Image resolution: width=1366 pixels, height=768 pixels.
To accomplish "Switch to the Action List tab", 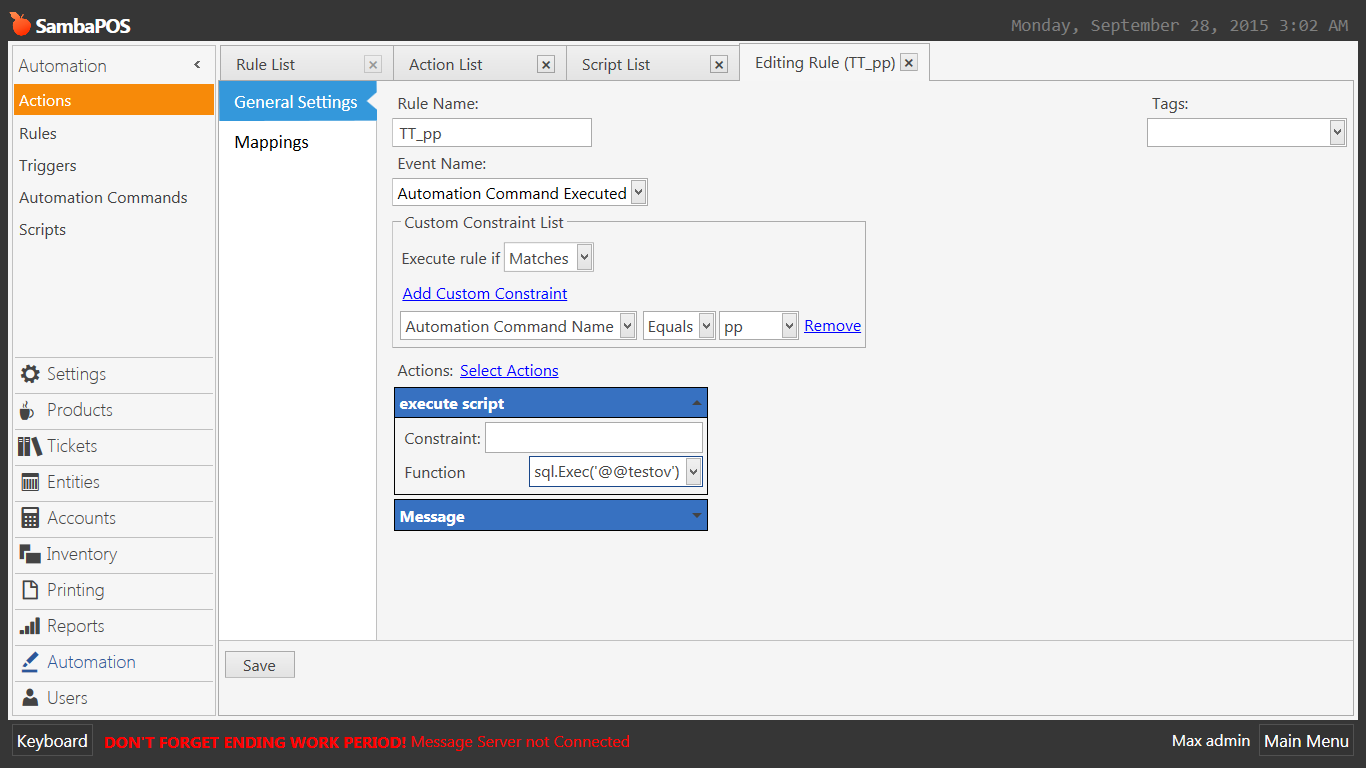I will pyautogui.click(x=446, y=65).
